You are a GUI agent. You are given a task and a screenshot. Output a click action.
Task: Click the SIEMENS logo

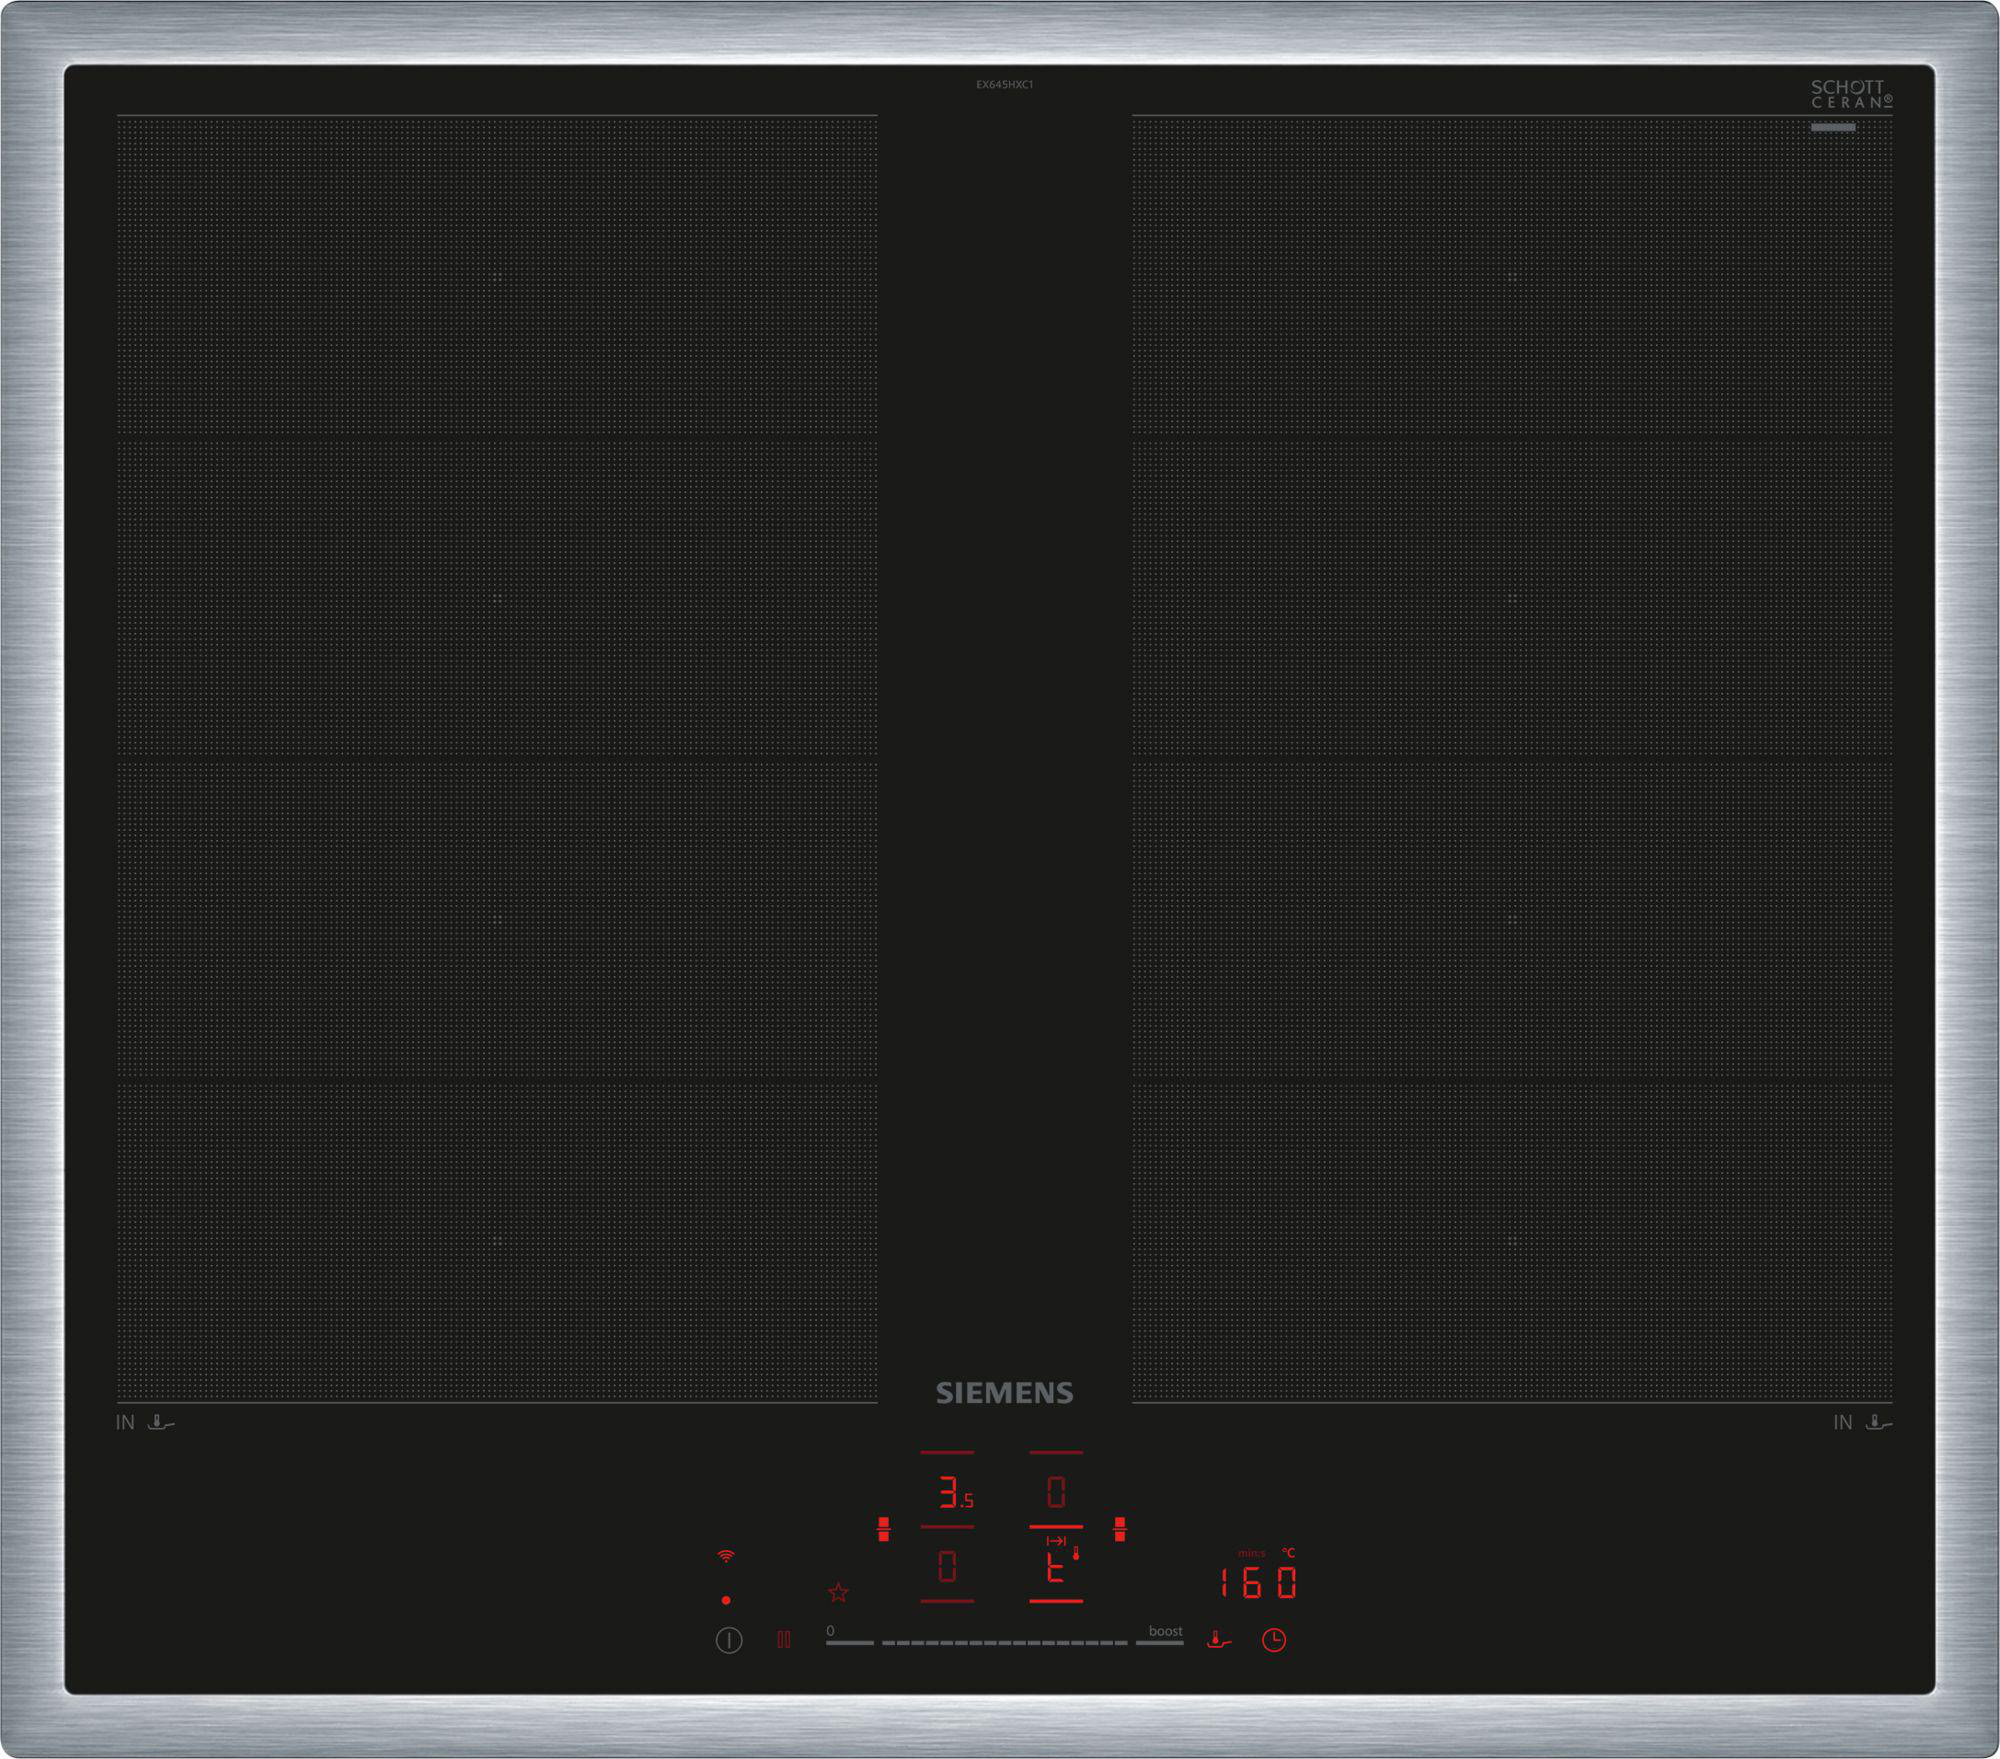pos(1004,1393)
